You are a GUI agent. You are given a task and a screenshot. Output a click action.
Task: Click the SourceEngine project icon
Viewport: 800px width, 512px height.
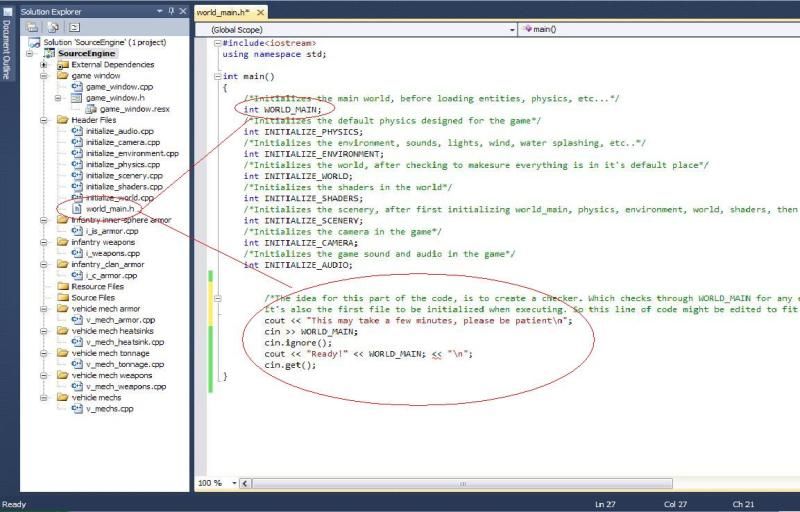pyautogui.click(x=50, y=54)
